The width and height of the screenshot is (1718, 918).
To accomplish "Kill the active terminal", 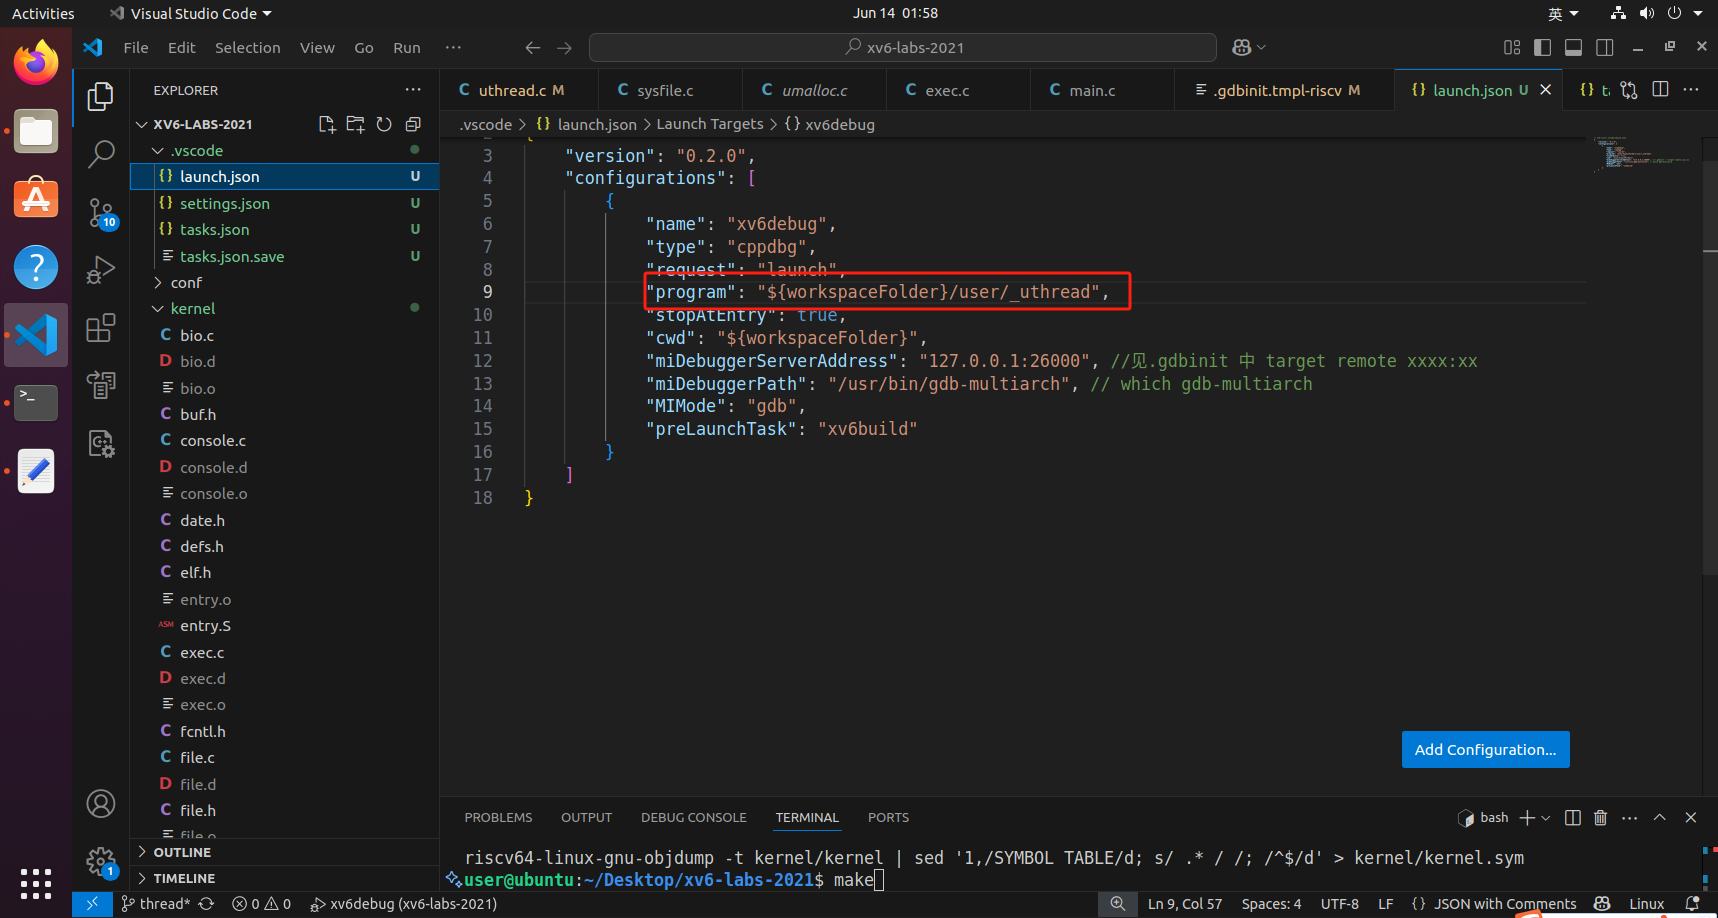I will click(x=1600, y=817).
